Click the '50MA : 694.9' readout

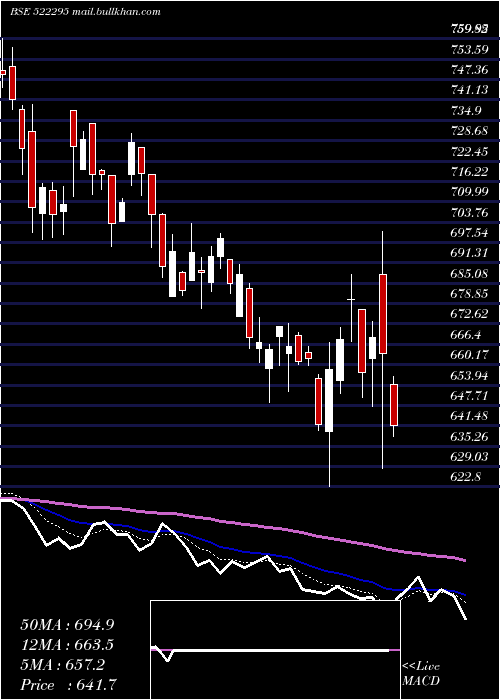pyautogui.click(x=68, y=625)
